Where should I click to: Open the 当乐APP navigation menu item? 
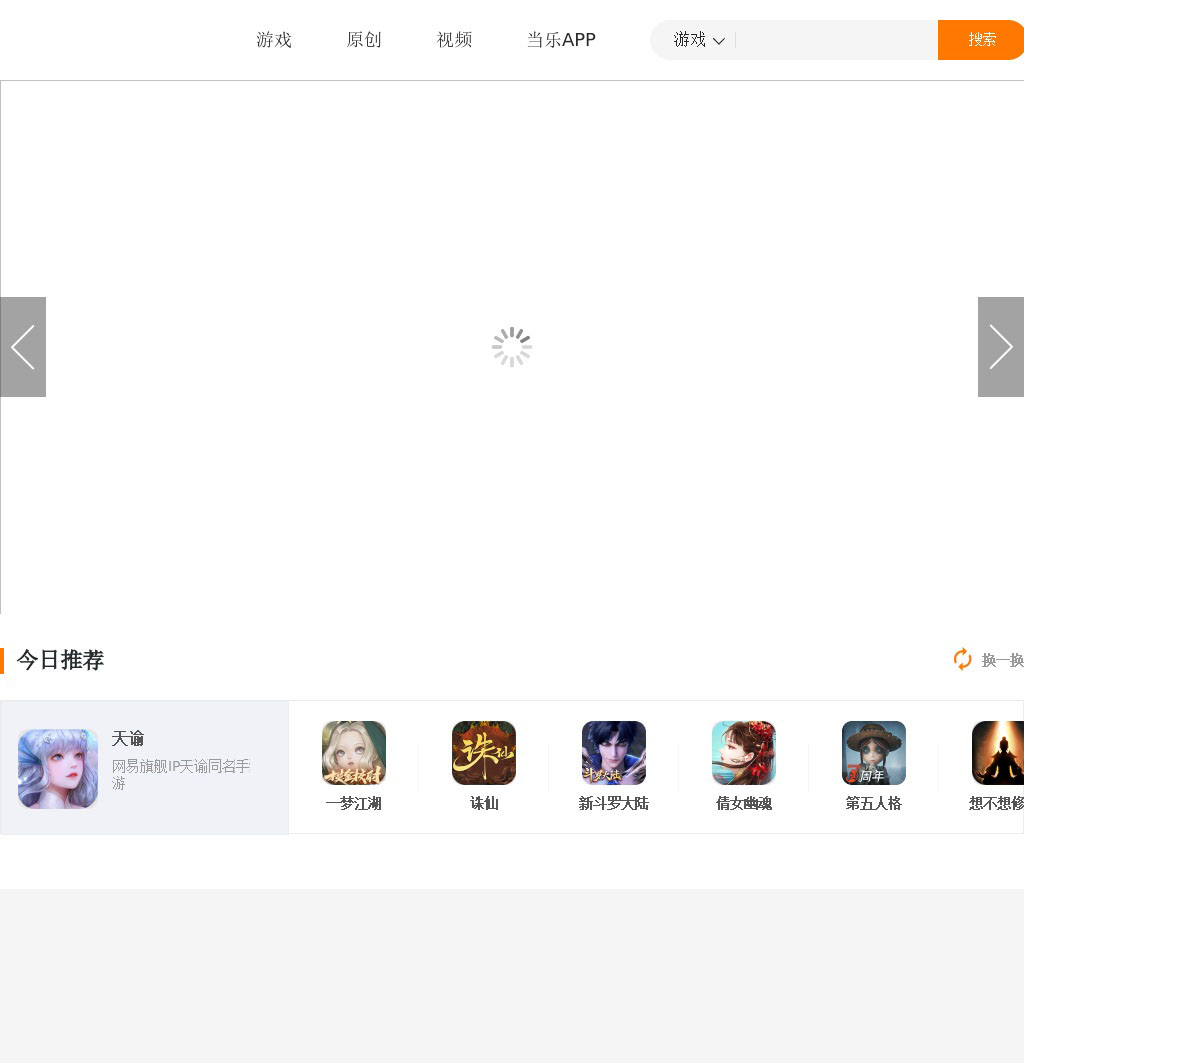point(561,40)
